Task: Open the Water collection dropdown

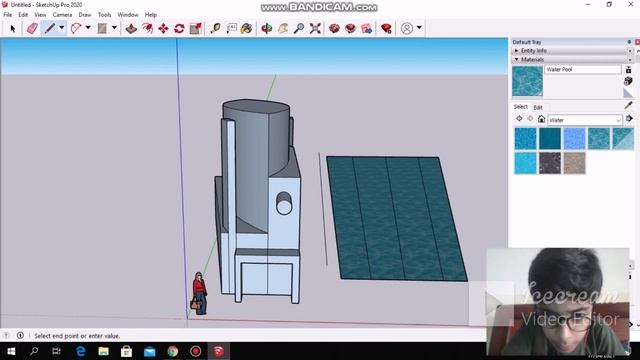Action: (x=585, y=120)
